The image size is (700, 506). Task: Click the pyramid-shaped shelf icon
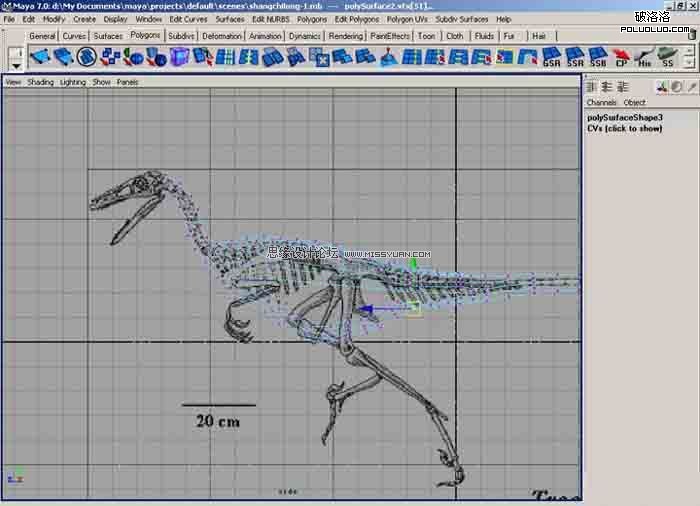pyautogui.click(x=388, y=58)
